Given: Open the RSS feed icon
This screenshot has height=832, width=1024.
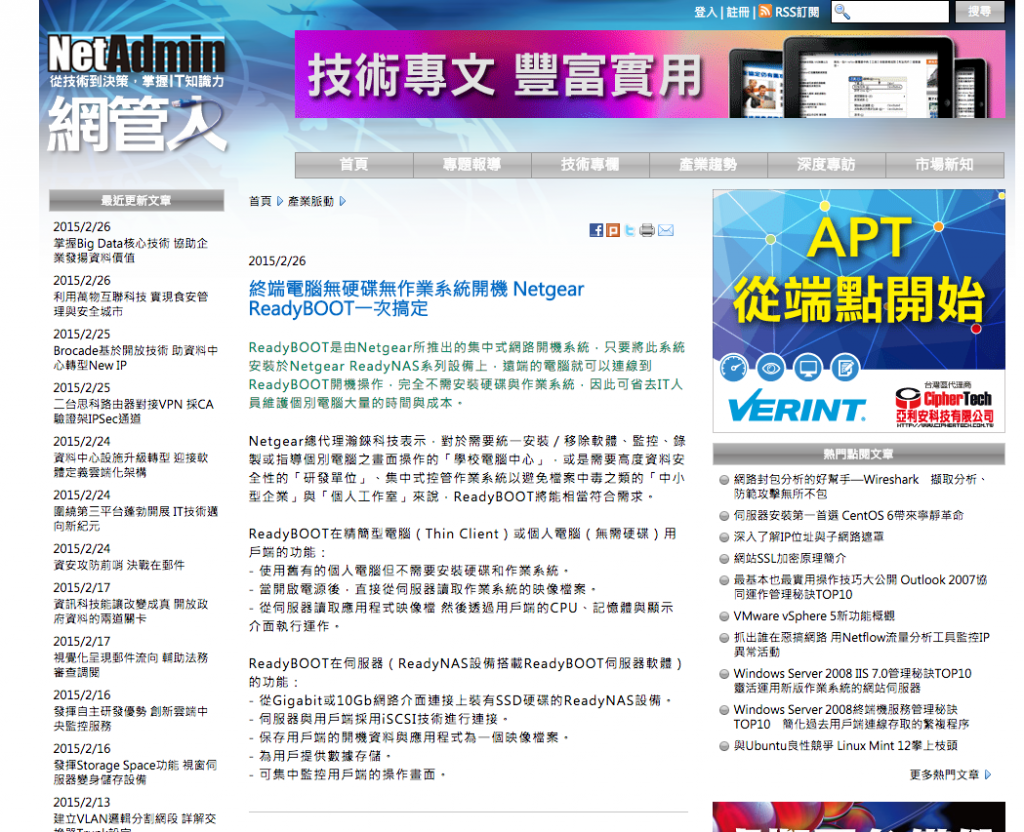Looking at the screenshot, I should pos(765,11).
